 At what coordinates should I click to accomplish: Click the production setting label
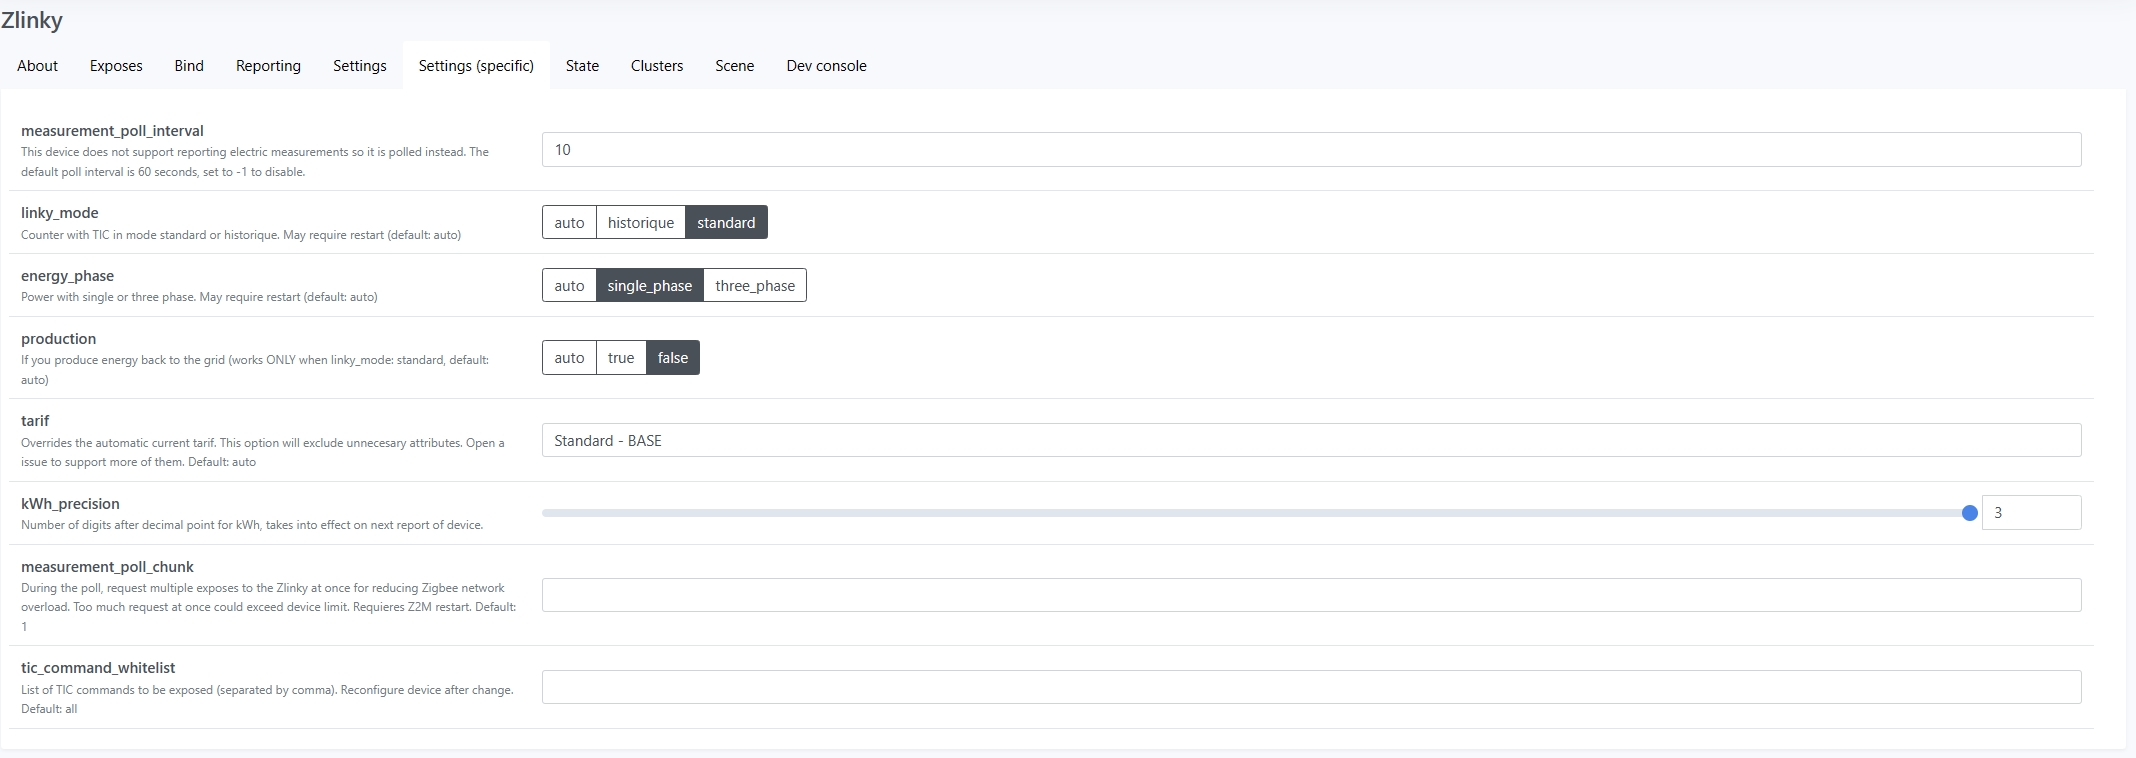(x=59, y=339)
